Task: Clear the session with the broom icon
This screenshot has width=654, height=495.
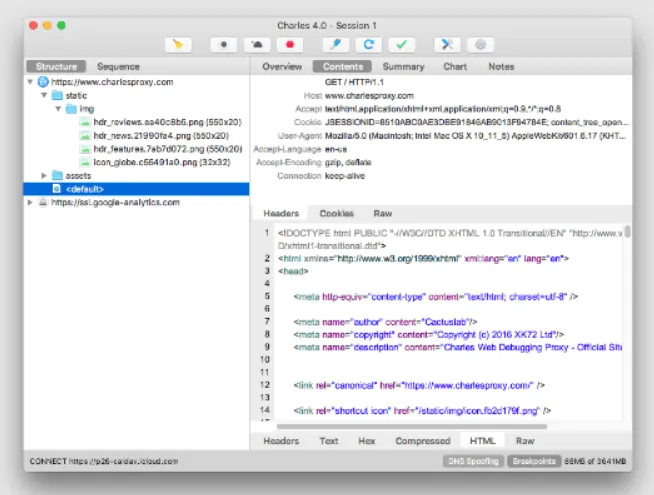Action: point(178,45)
